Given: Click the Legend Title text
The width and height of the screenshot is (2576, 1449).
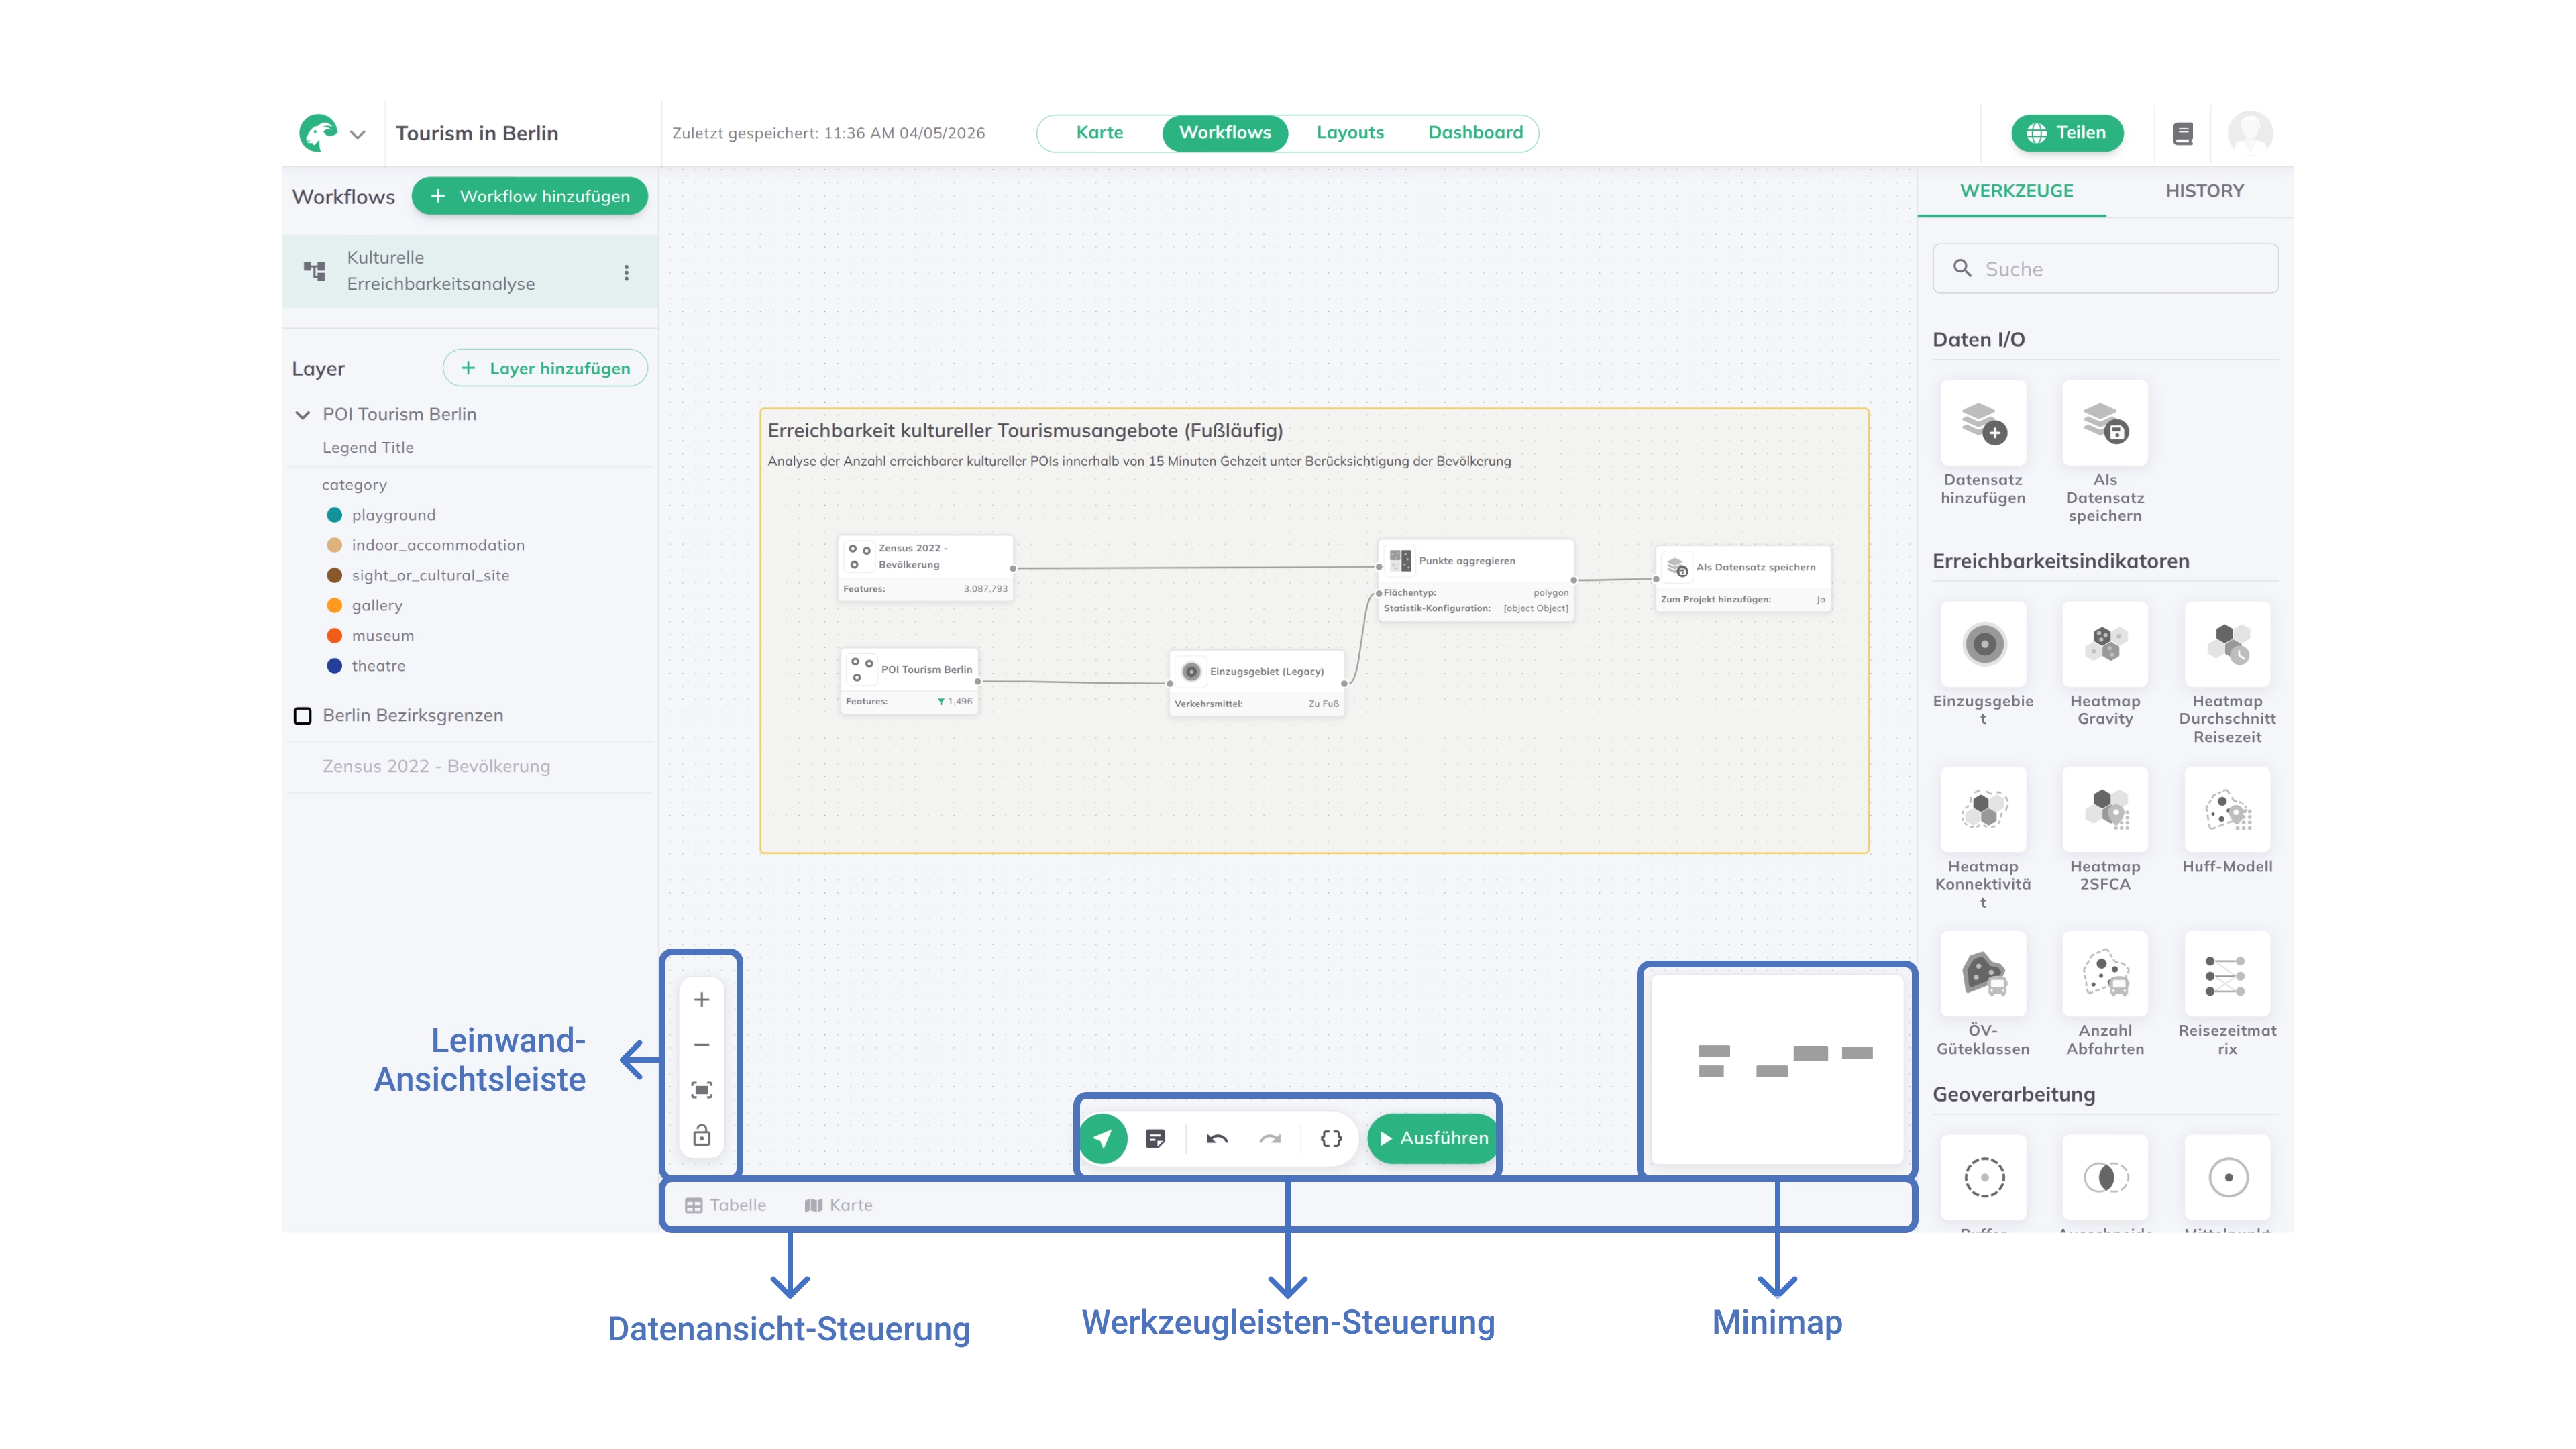Looking at the screenshot, I should pyautogui.click(x=367, y=448).
